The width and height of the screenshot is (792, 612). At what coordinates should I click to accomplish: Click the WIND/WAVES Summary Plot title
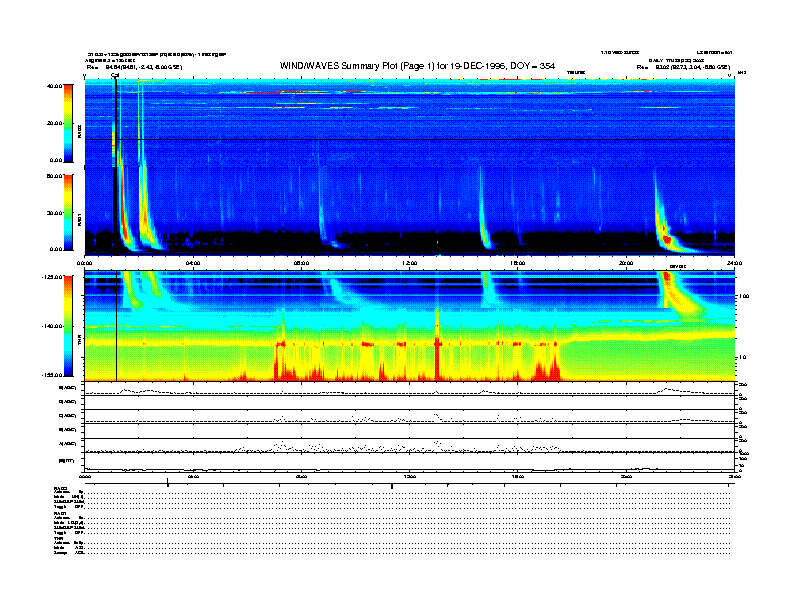417,66
